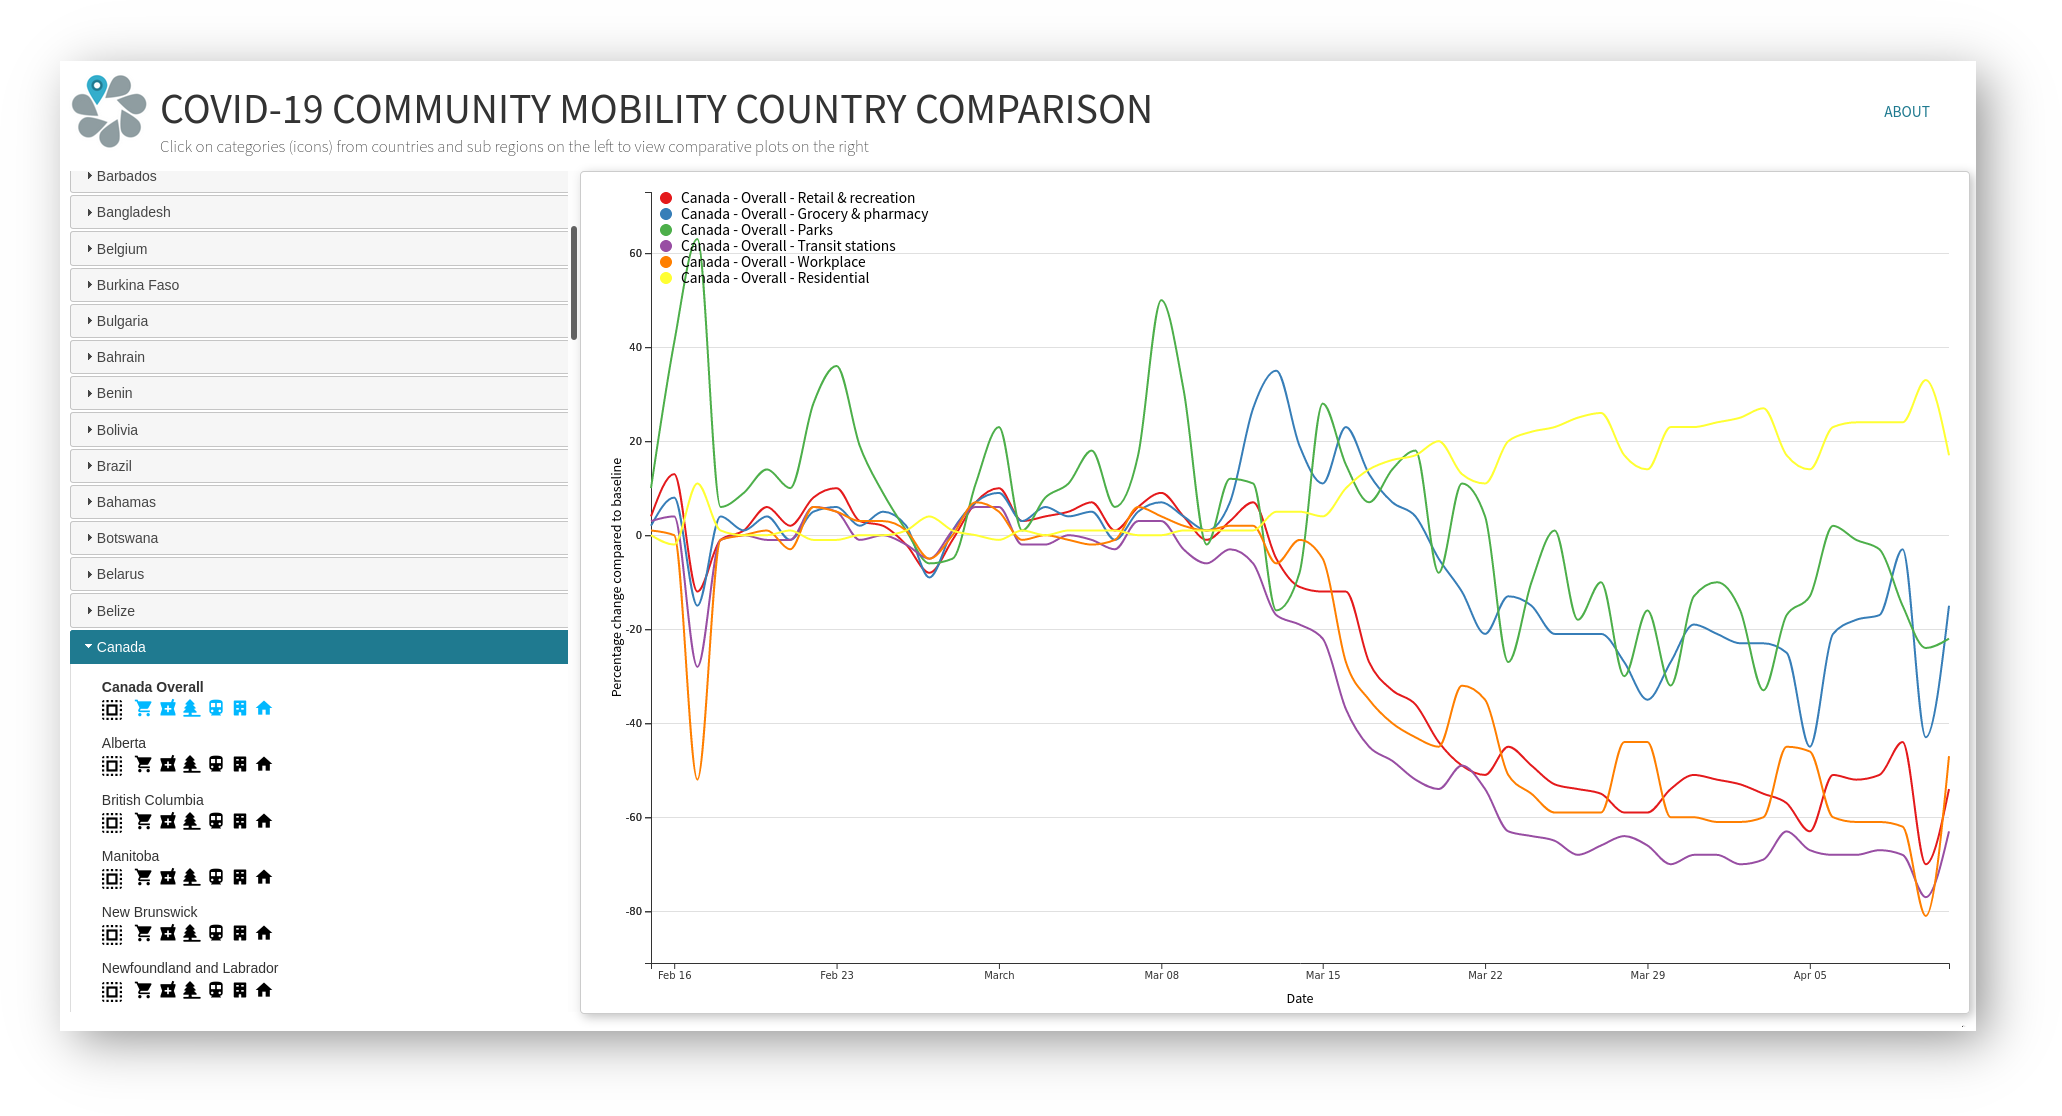Screen dimensions: 2062x1116
Task: Enable Manitoba transit train icon
Action: [x=216, y=877]
